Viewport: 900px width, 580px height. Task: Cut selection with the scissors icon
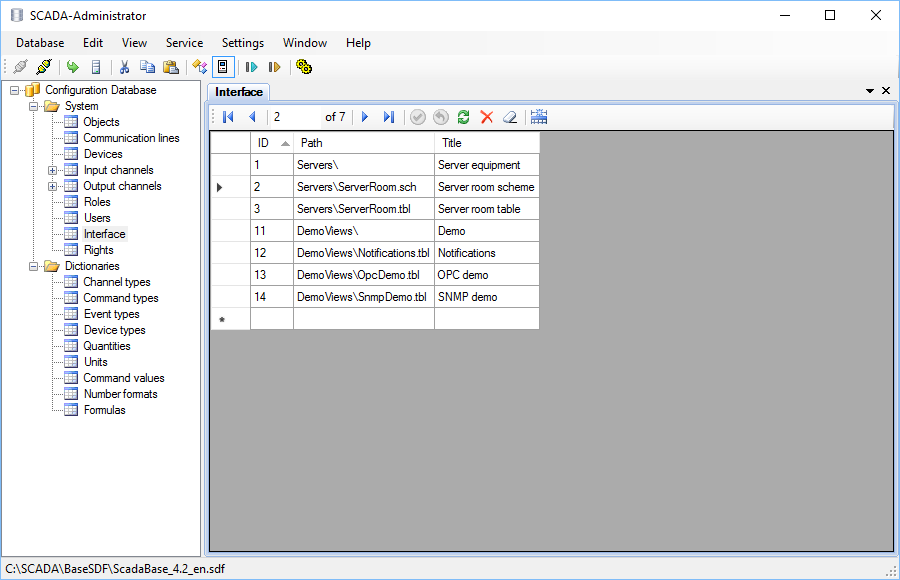tap(124, 67)
